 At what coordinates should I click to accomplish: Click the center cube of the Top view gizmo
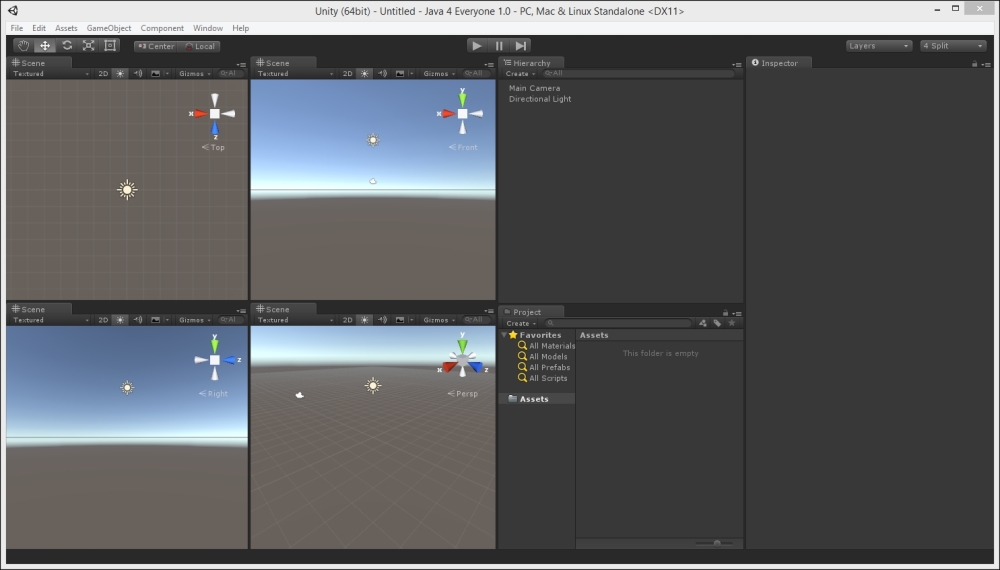coord(215,113)
